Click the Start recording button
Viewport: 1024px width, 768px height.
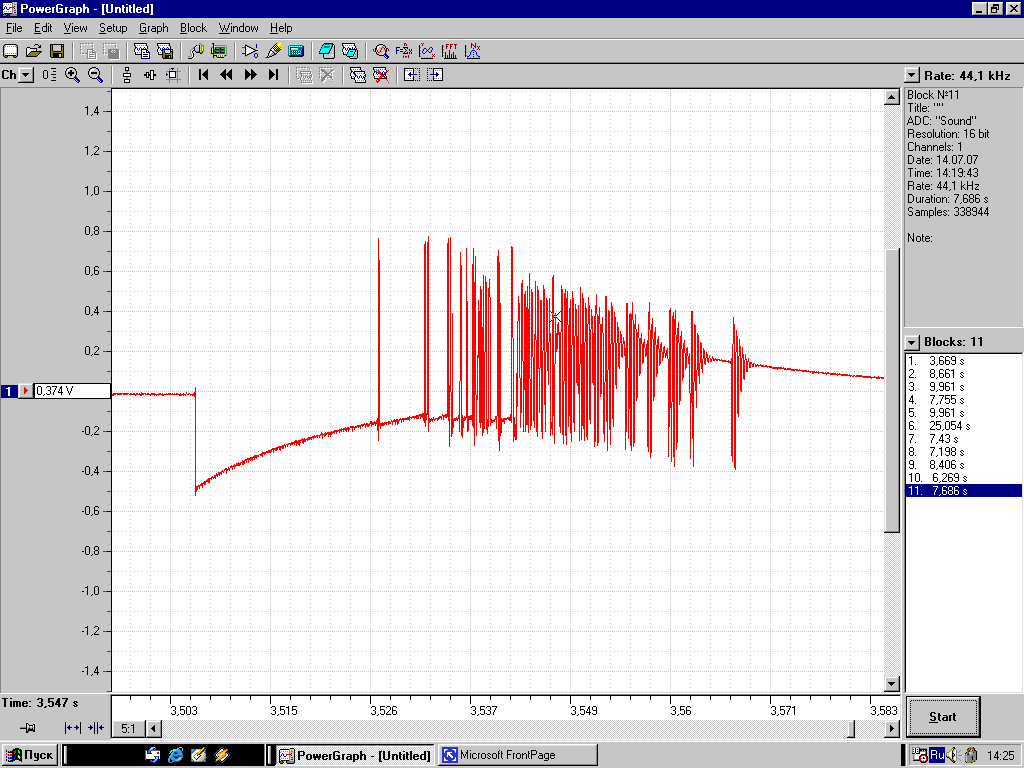coord(942,717)
